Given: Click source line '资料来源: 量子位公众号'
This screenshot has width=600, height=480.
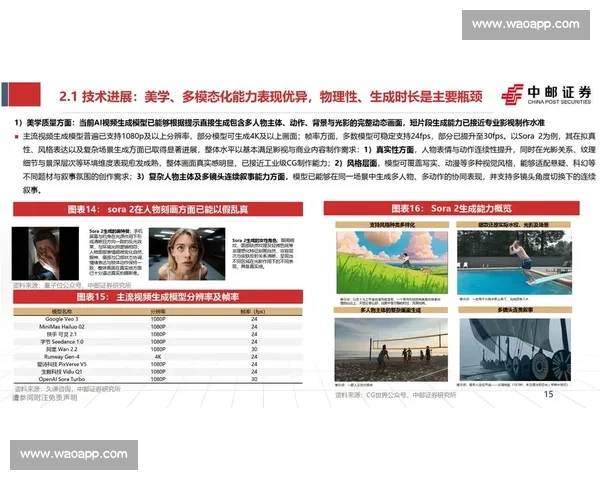Looking at the screenshot, I should pos(72,285).
